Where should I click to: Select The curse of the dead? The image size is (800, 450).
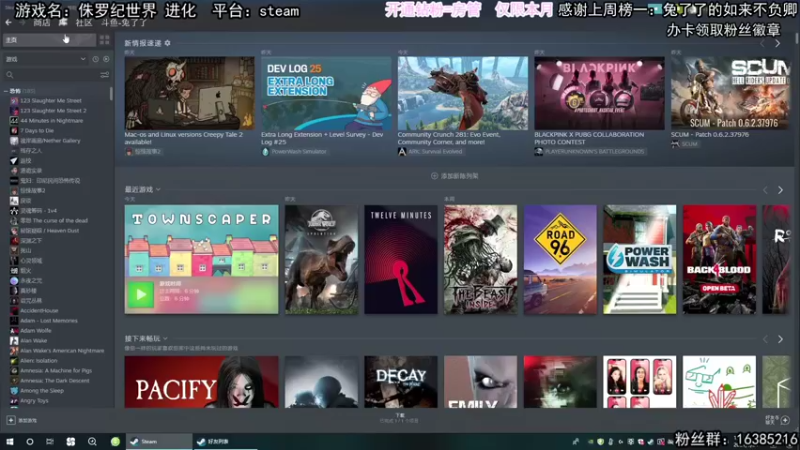[x=54, y=220]
